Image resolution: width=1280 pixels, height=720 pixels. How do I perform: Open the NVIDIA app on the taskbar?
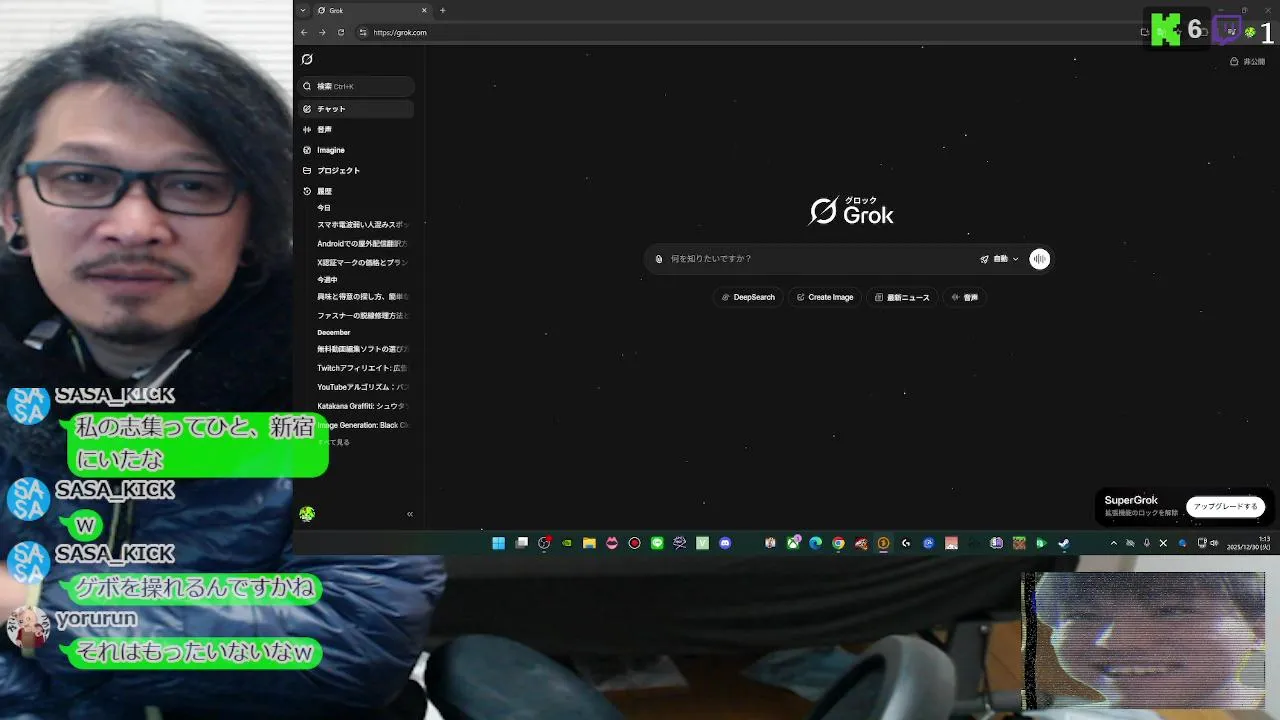click(567, 543)
